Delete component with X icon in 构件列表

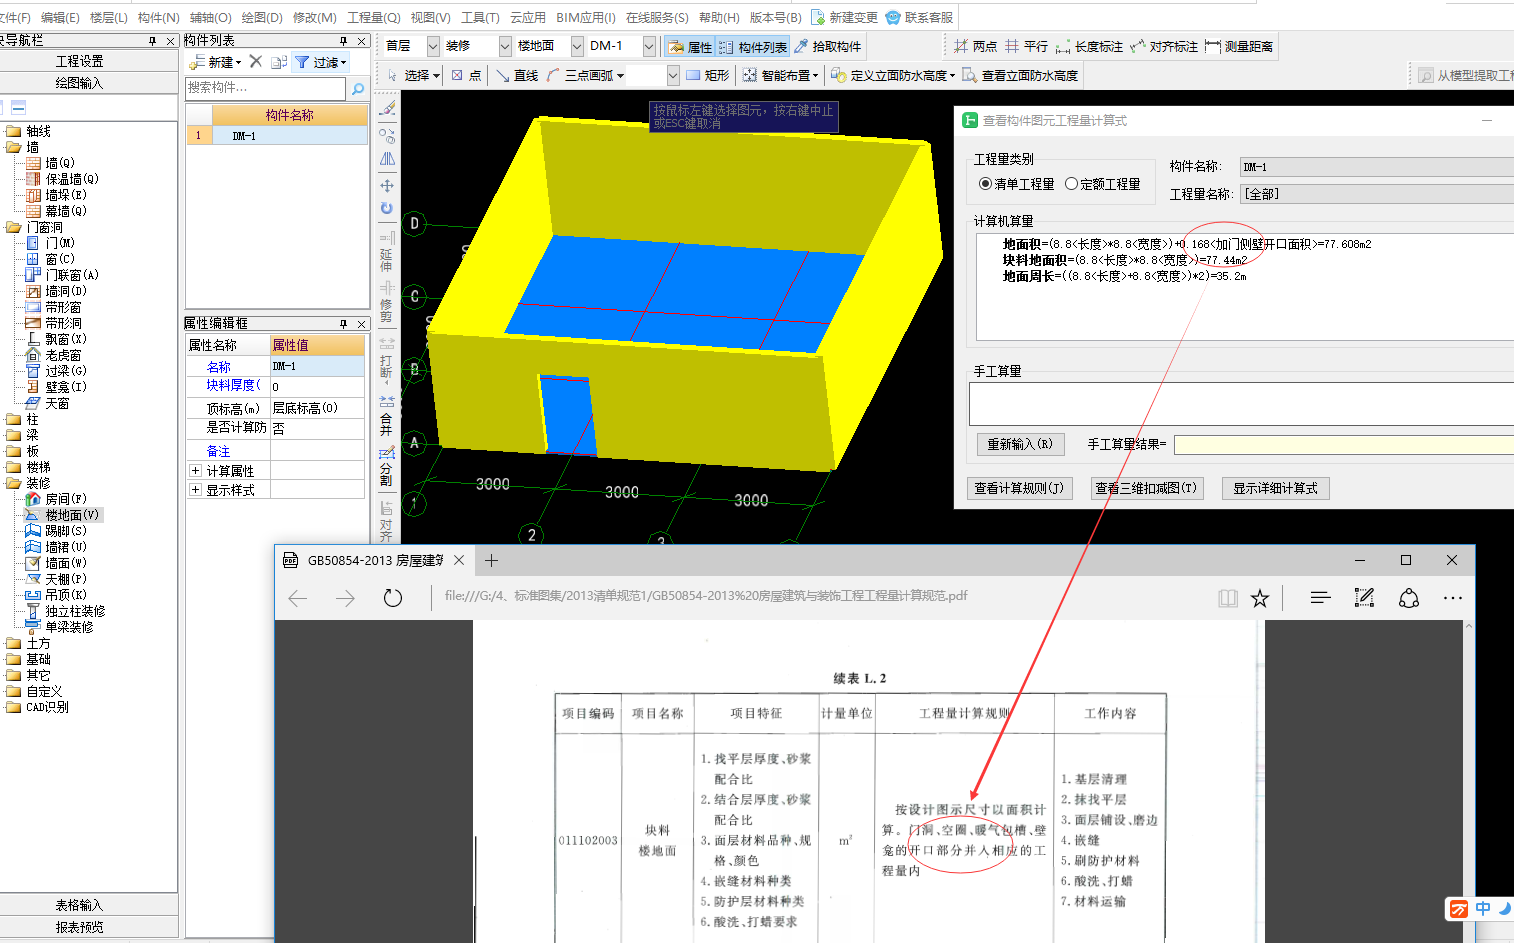coord(255,62)
